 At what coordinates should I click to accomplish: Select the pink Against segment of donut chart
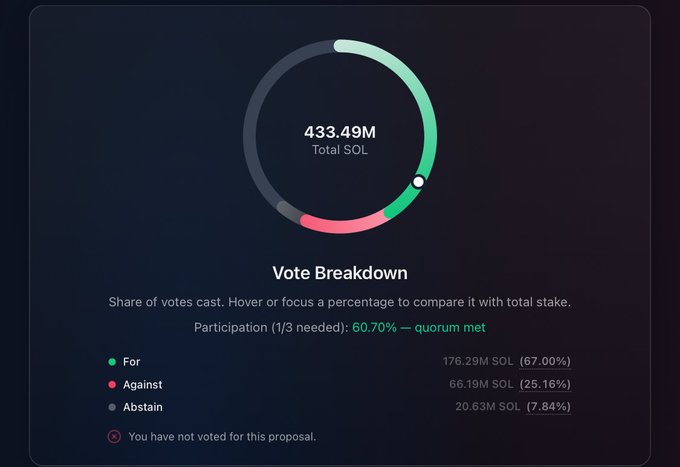point(343,226)
